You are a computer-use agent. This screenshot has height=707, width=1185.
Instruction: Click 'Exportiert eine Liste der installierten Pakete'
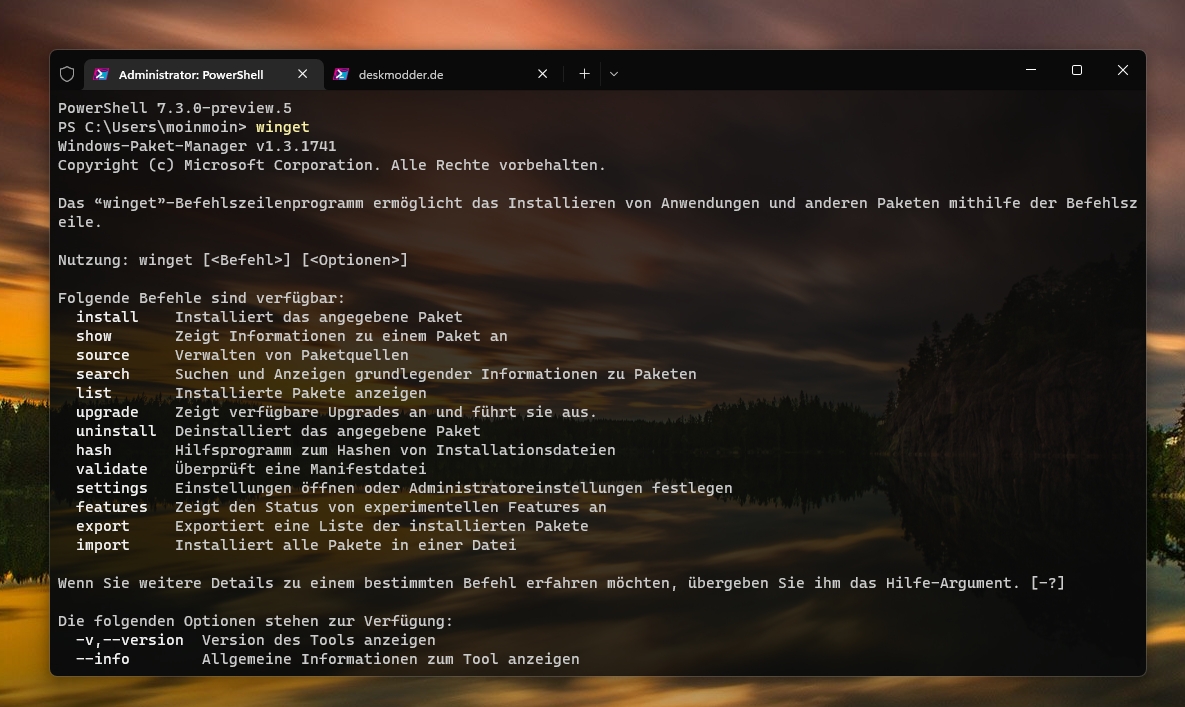tap(382, 526)
